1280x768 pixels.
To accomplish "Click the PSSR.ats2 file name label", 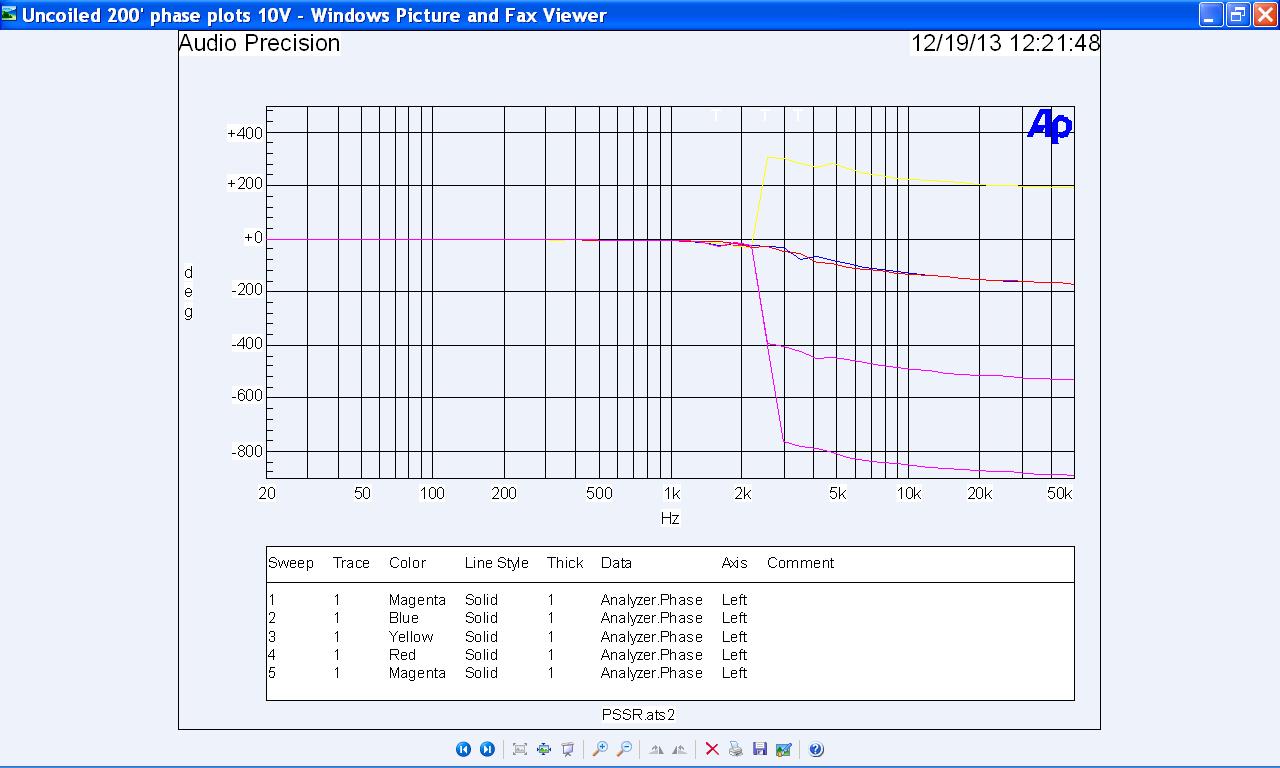I will click(x=638, y=714).
